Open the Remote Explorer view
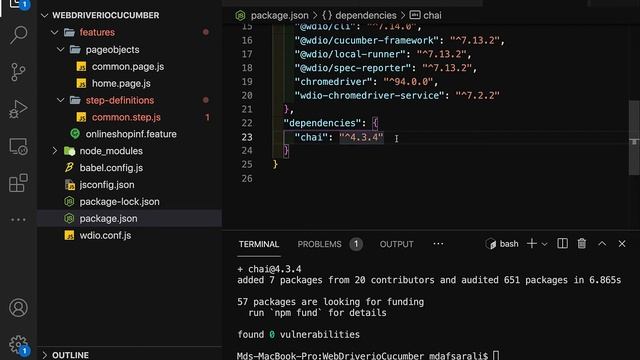 pos(18,146)
